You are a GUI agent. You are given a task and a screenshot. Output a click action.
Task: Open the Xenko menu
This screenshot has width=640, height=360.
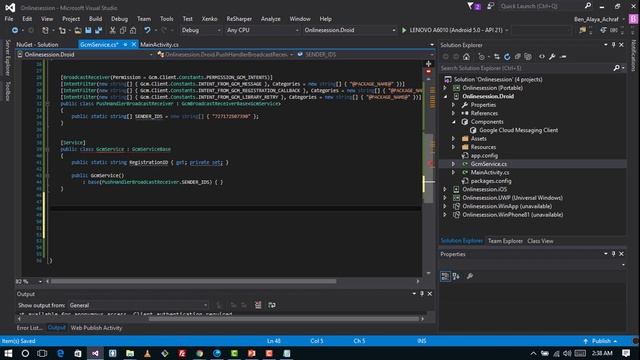209,19
